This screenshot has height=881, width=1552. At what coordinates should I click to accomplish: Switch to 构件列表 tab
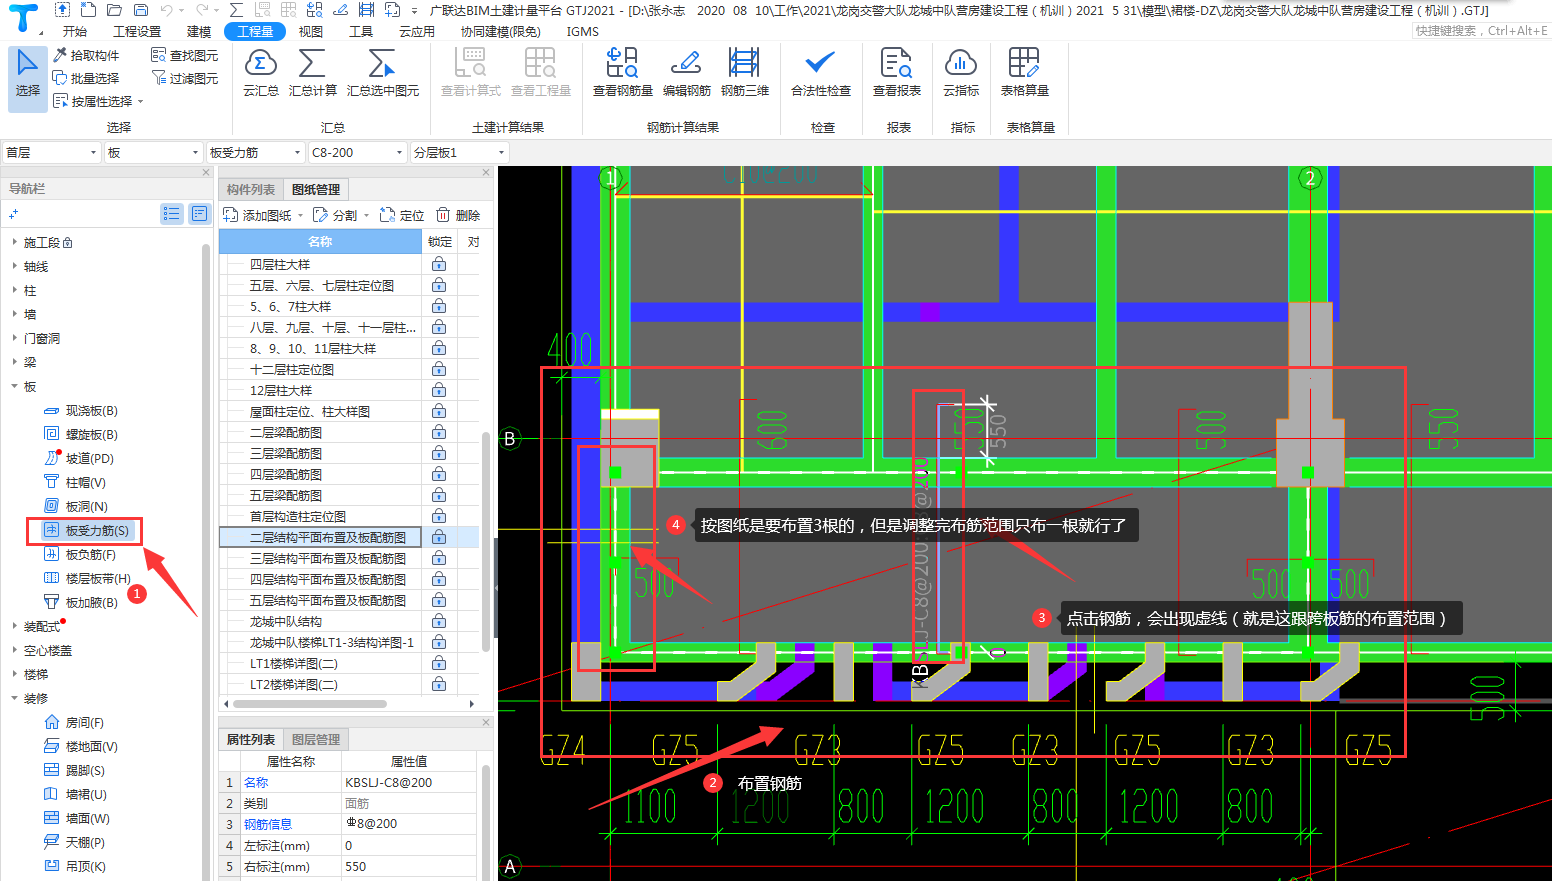[250, 189]
